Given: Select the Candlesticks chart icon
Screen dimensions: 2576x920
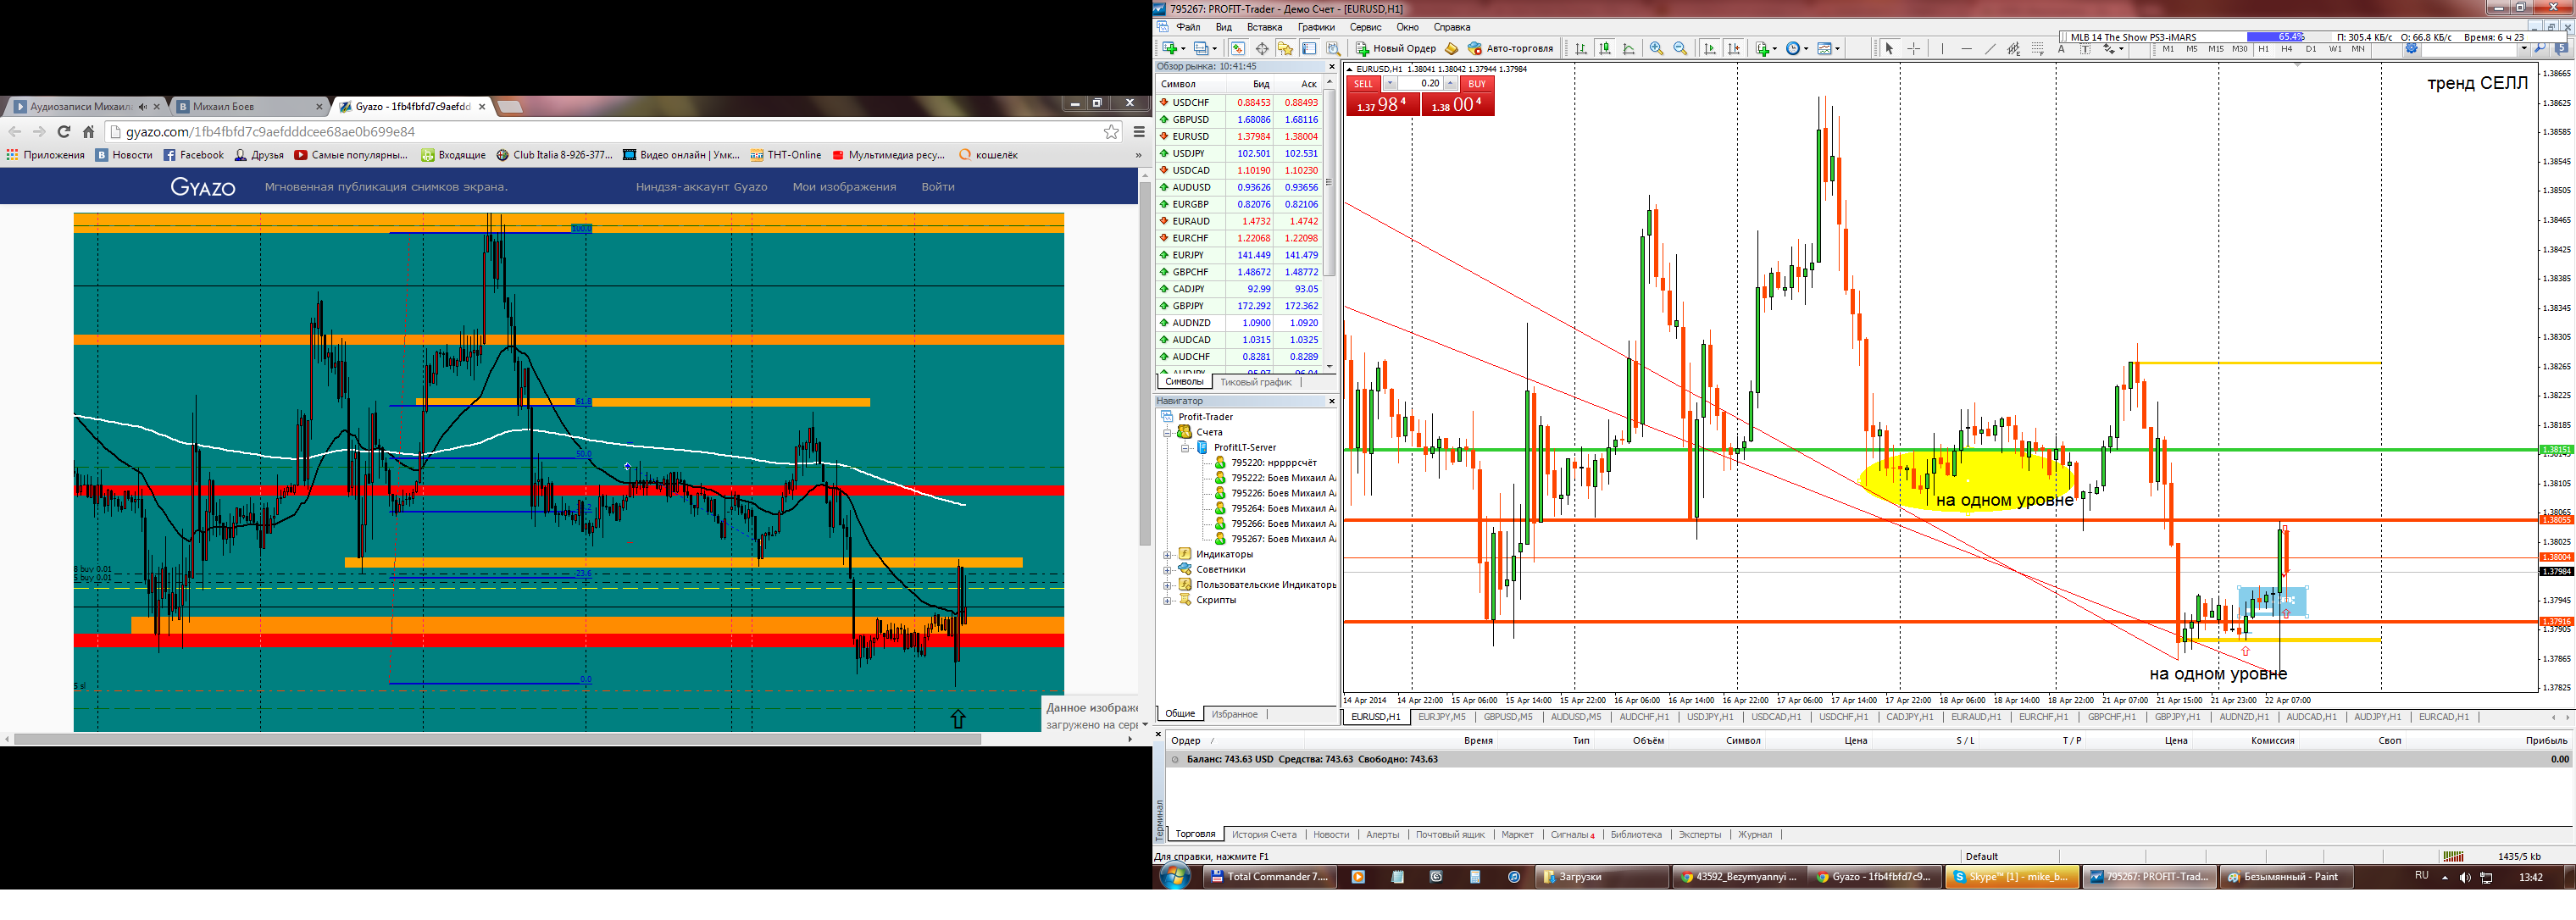Looking at the screenshot, I should coord(1605,48).
